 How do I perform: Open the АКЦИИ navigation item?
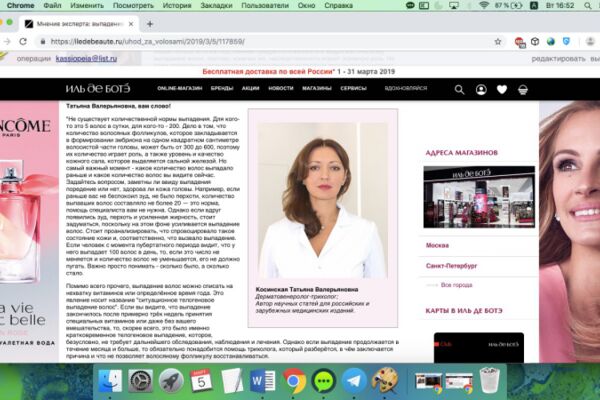[250, 88]
